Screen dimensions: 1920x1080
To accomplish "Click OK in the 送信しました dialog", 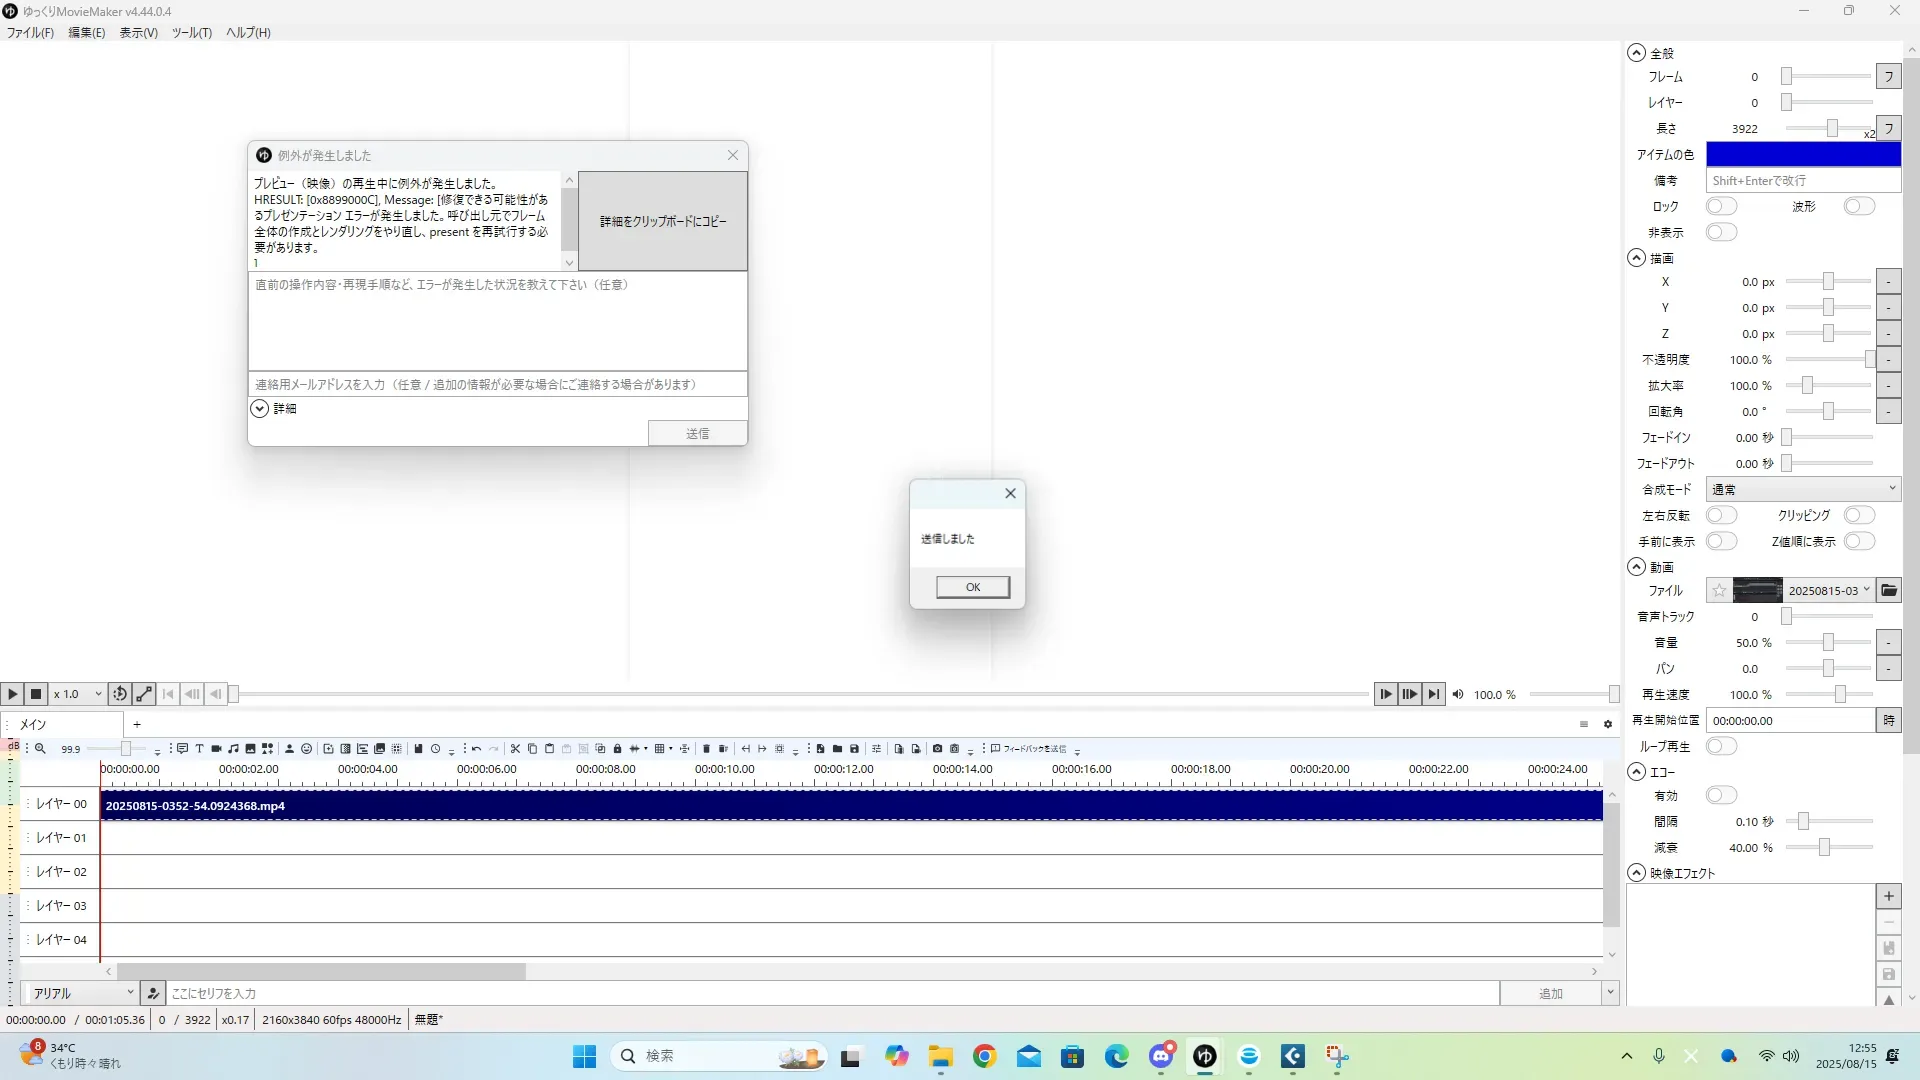I will click(x=972, y=587).
